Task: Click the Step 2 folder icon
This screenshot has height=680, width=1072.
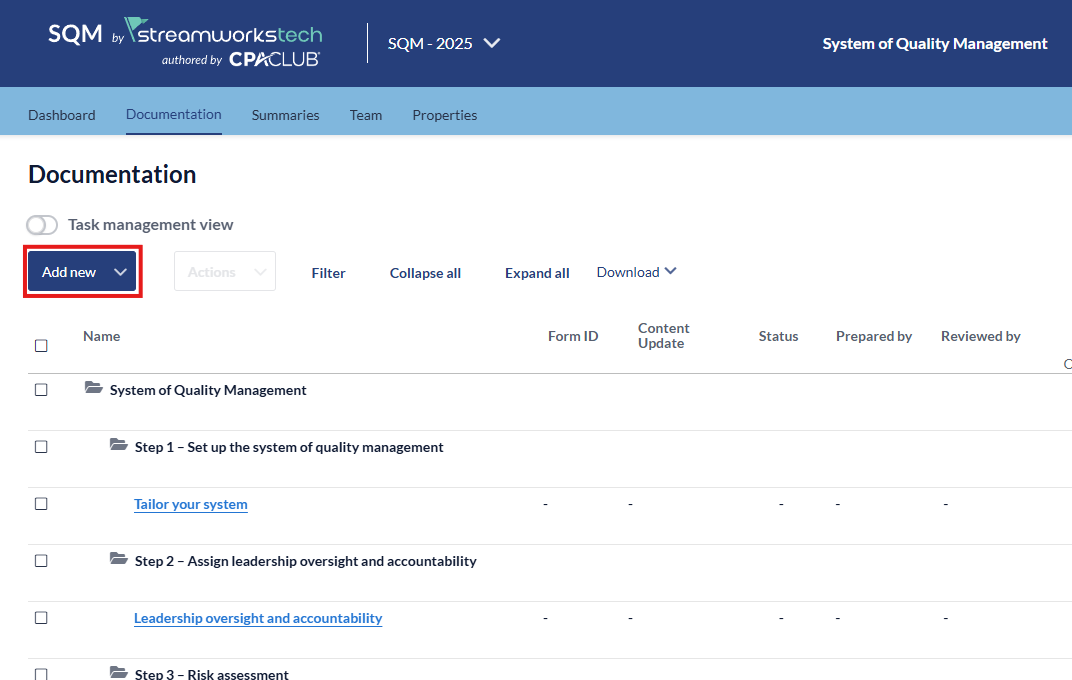Action: 119,560
